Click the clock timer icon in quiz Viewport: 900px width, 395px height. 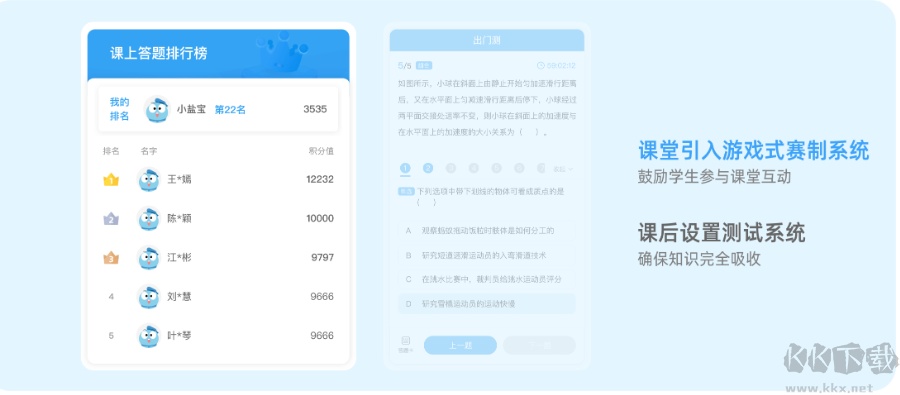[x=540, y=65]
